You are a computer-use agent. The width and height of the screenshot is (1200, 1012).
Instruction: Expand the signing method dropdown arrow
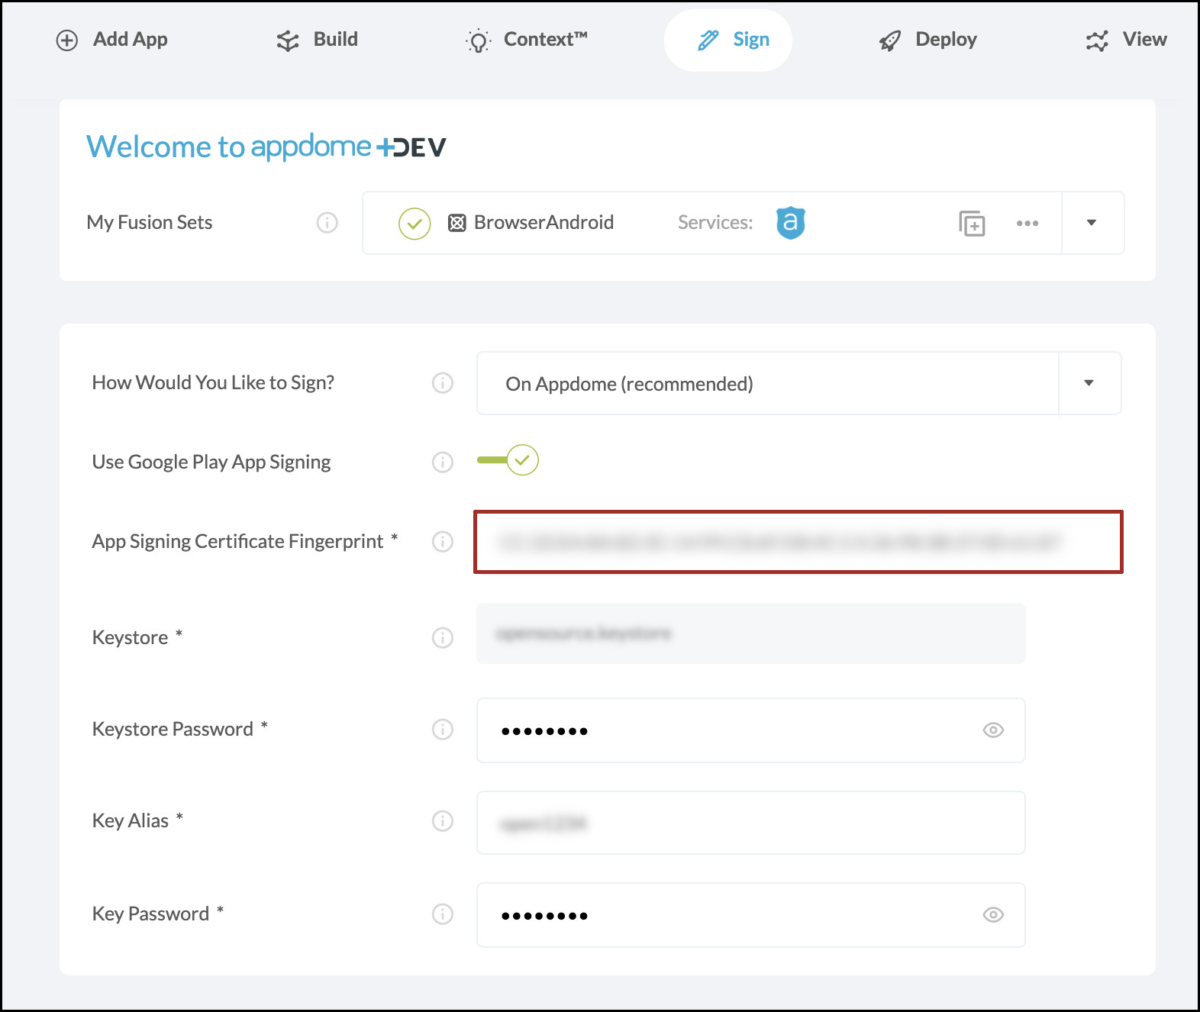pyautogui.click(x=1089, y=383)
